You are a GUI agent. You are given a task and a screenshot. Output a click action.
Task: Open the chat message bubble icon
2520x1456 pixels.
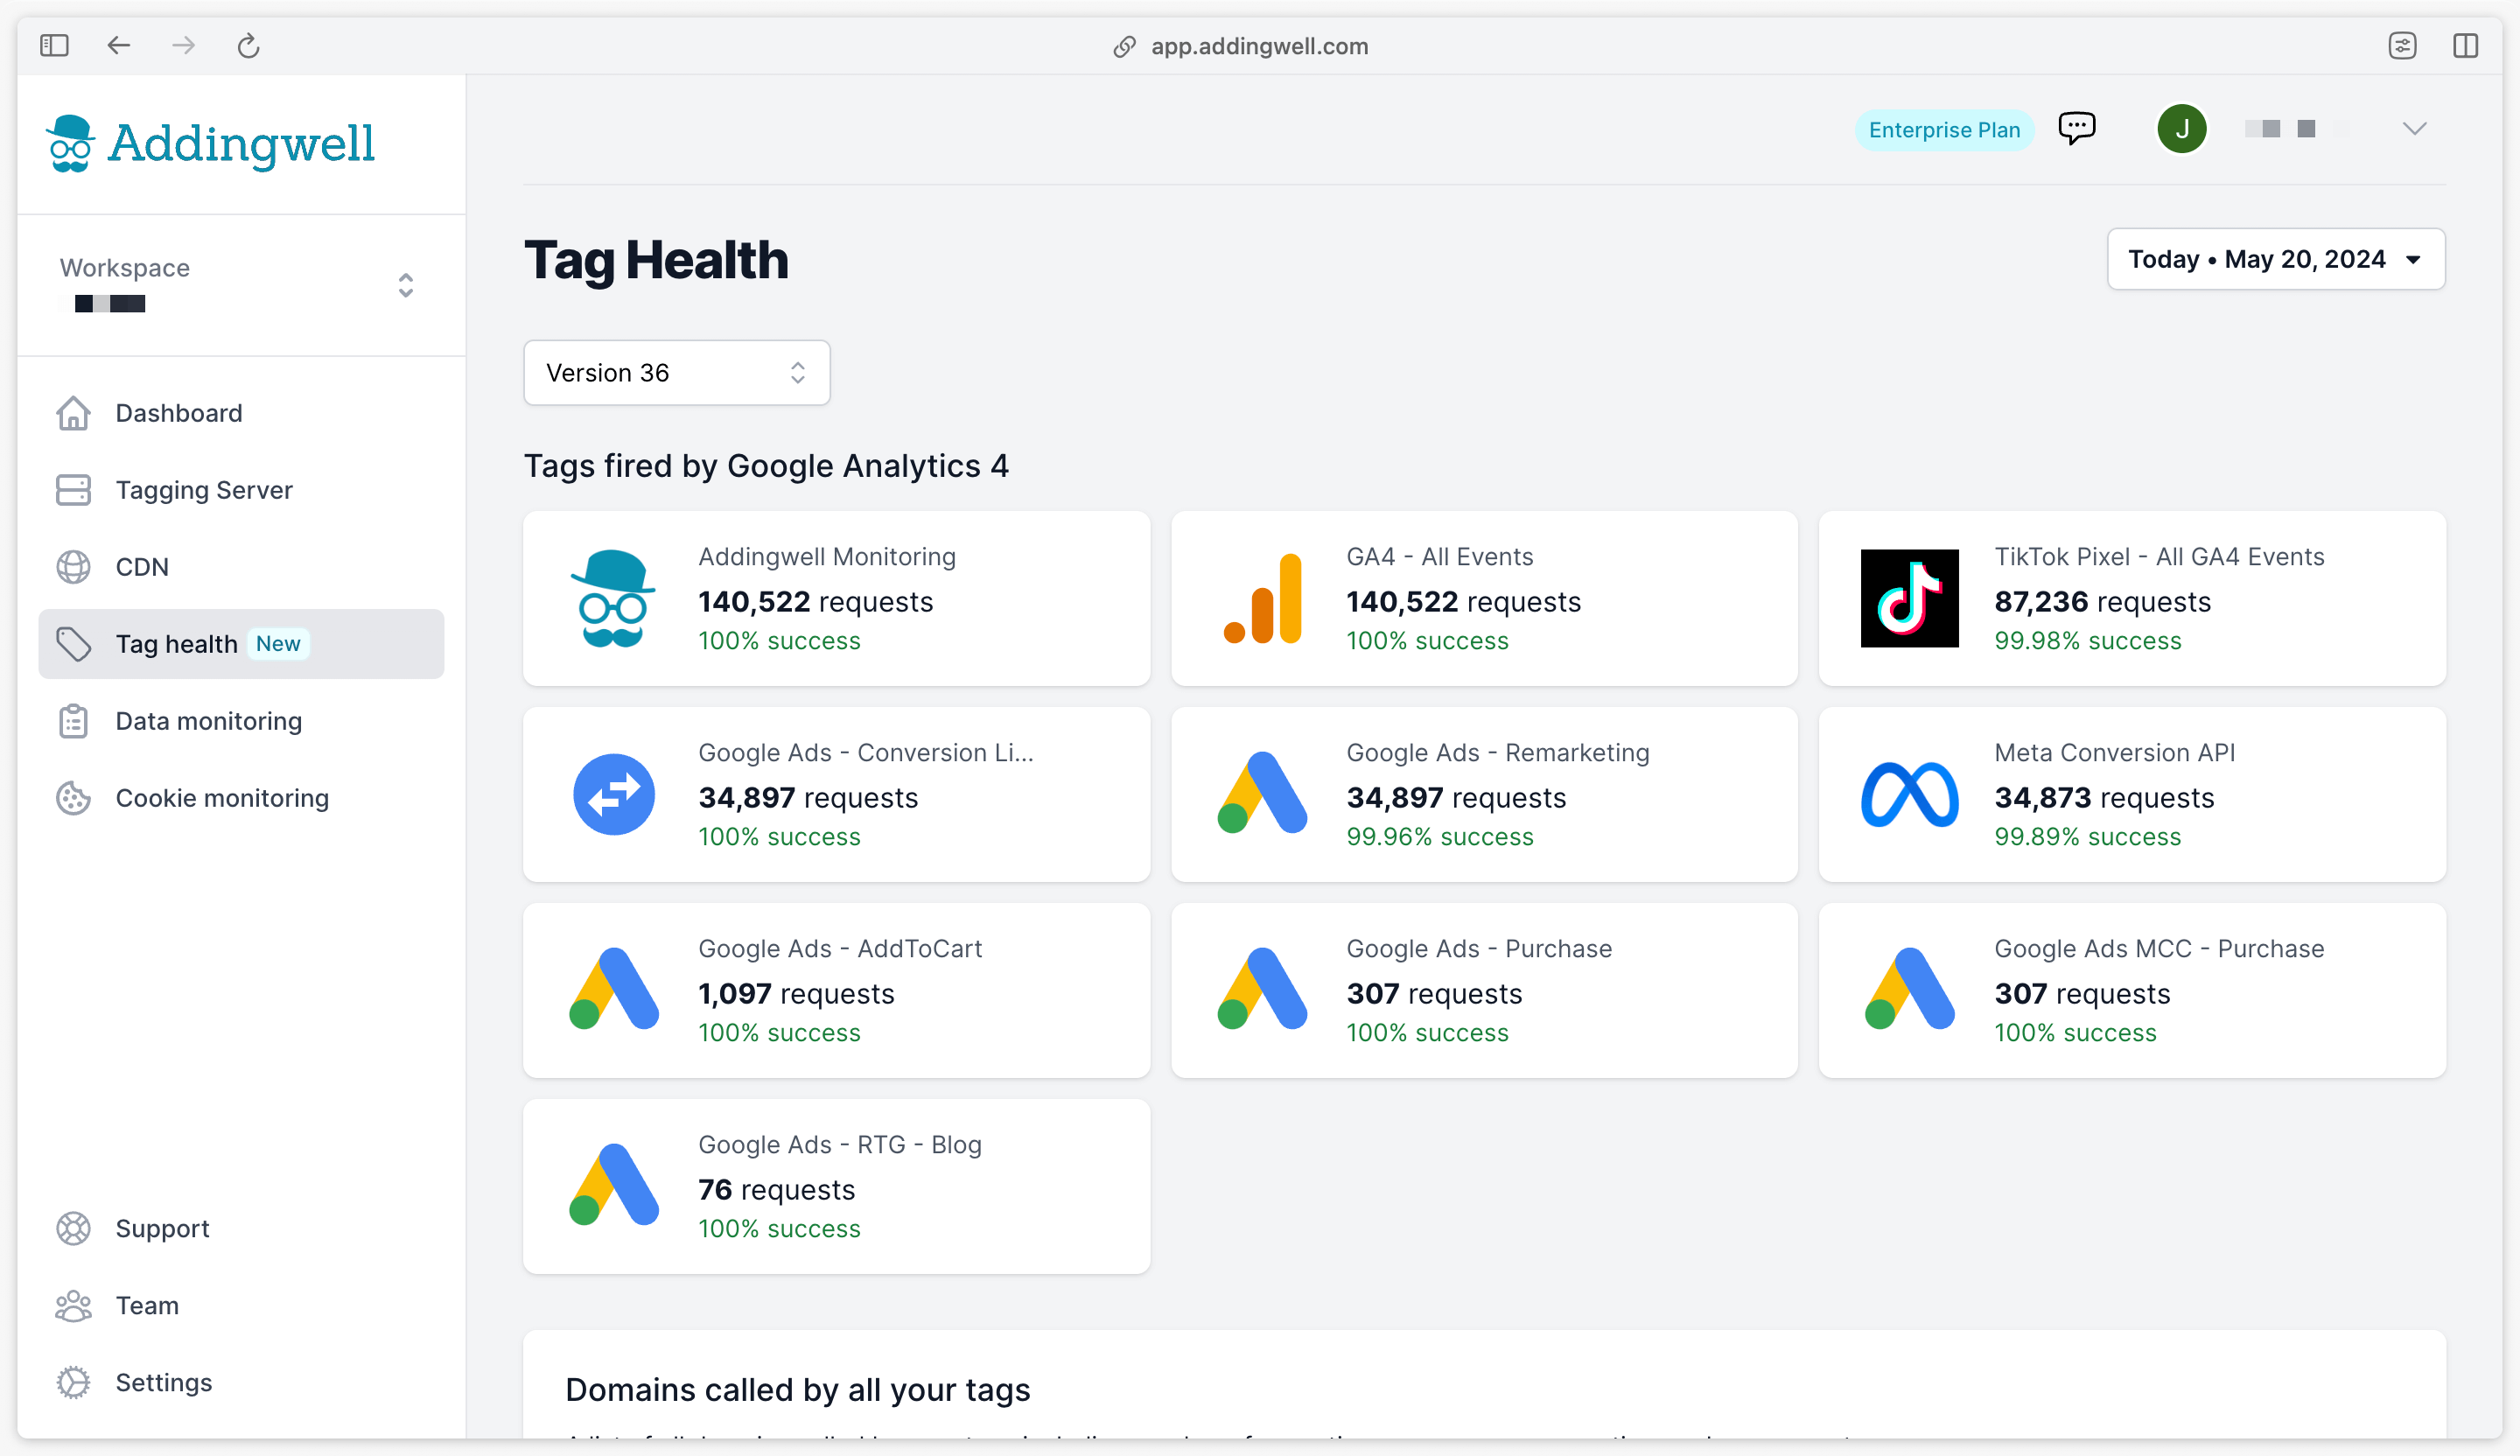coord(2076,128)
